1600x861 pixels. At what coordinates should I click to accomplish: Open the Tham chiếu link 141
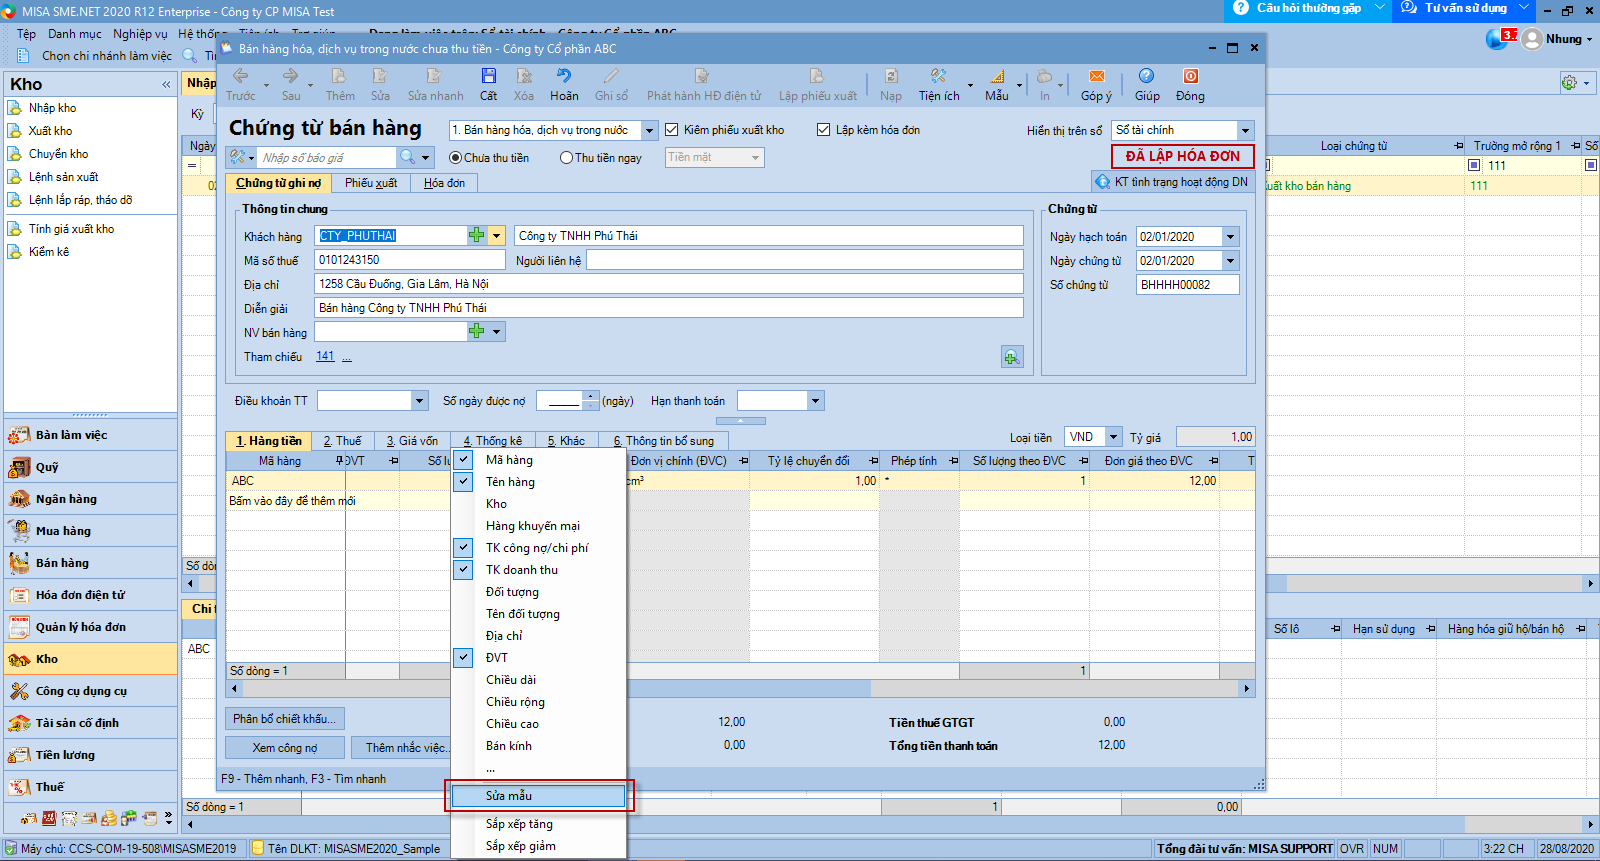point(325,357)
